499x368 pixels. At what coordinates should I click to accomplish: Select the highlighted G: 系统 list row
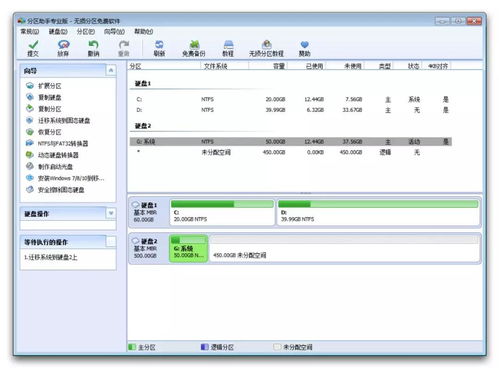point(290,142)
